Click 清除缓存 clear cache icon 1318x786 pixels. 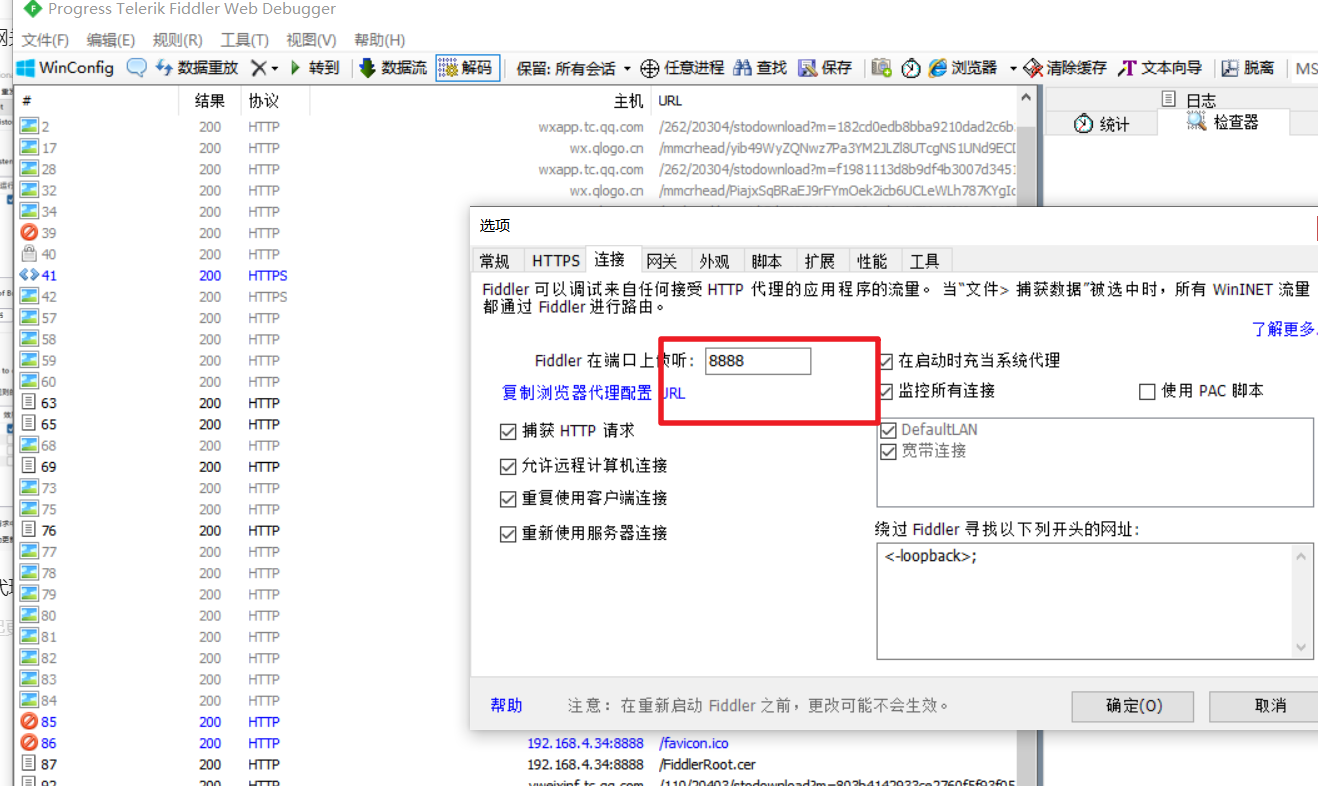coord(1034,68)
